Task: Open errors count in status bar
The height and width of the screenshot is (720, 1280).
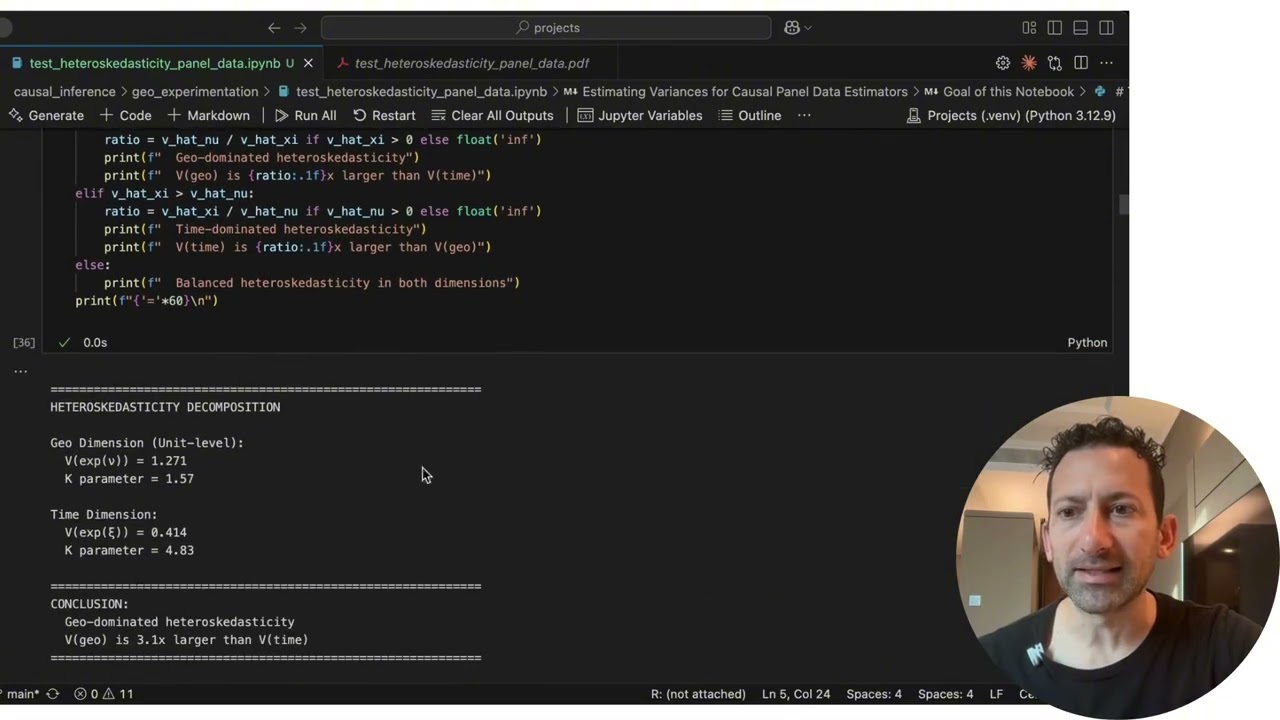Action: pos(87,694)
